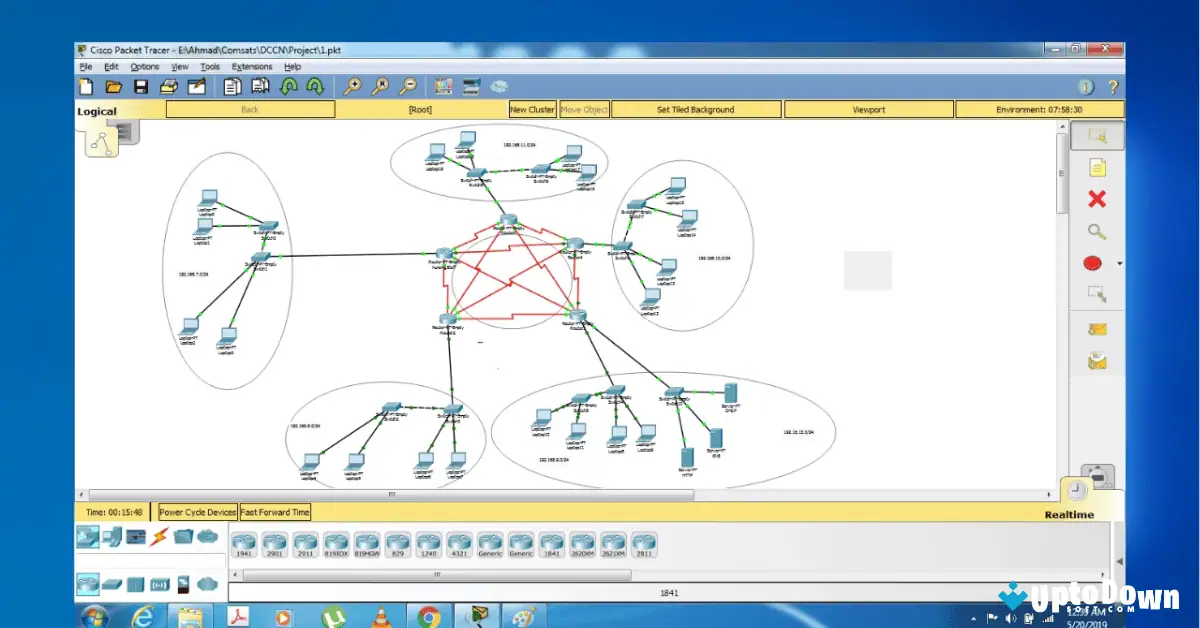Select the Delete tool in the right sidebar
Viewport: 1200px width, 628px height.
pos(1097,199)
